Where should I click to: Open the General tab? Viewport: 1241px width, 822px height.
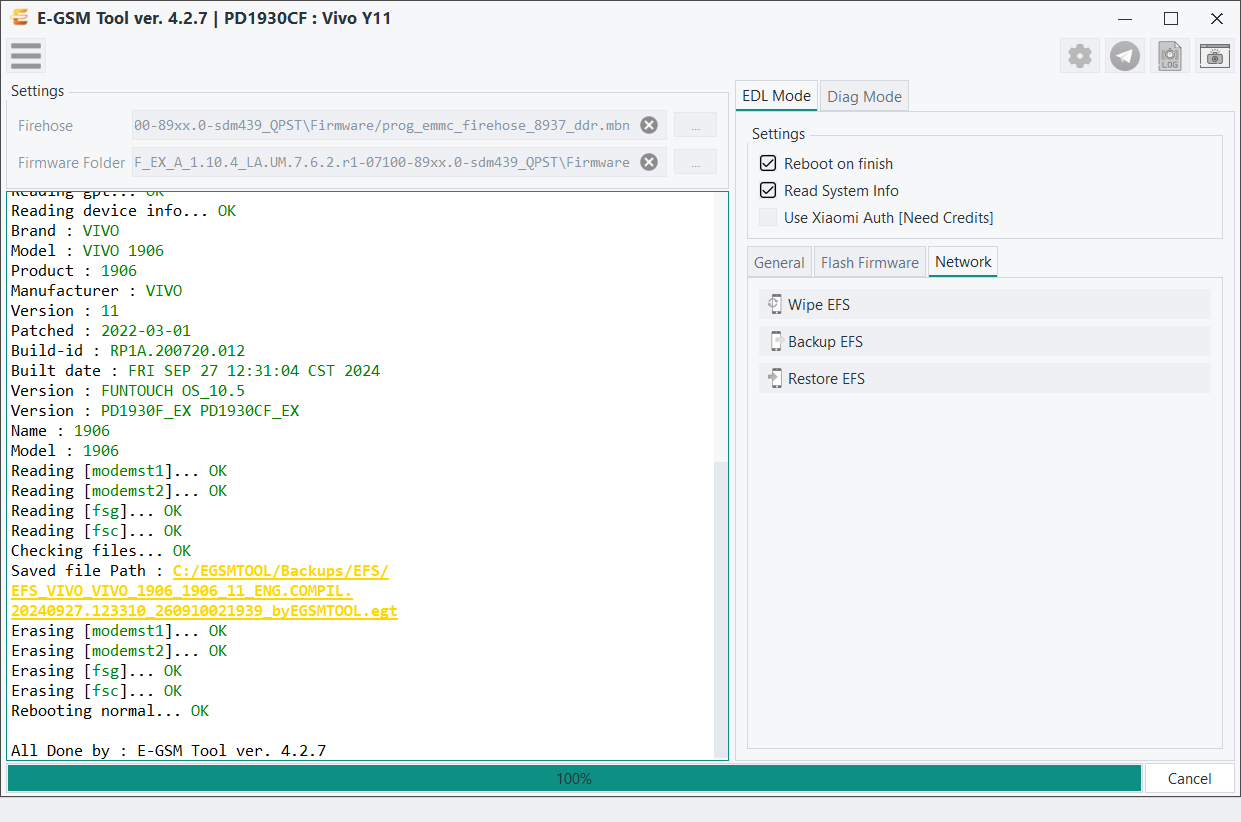click(779, 263)
